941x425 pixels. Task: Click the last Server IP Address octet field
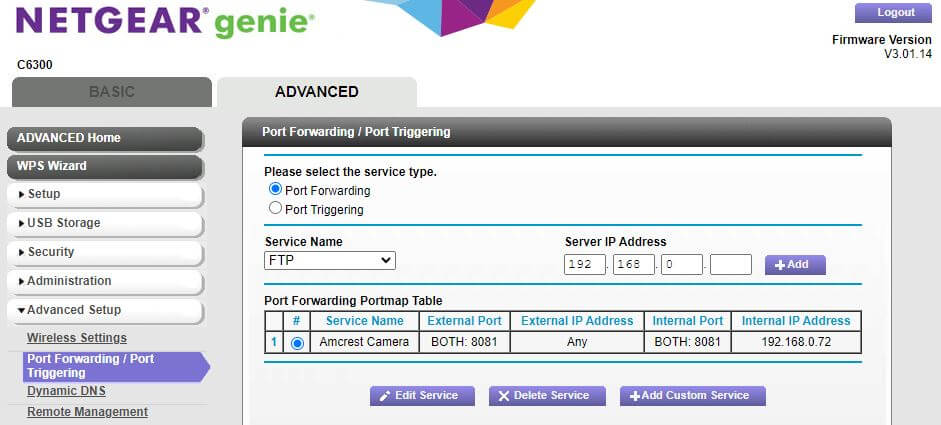pos(731,265)
